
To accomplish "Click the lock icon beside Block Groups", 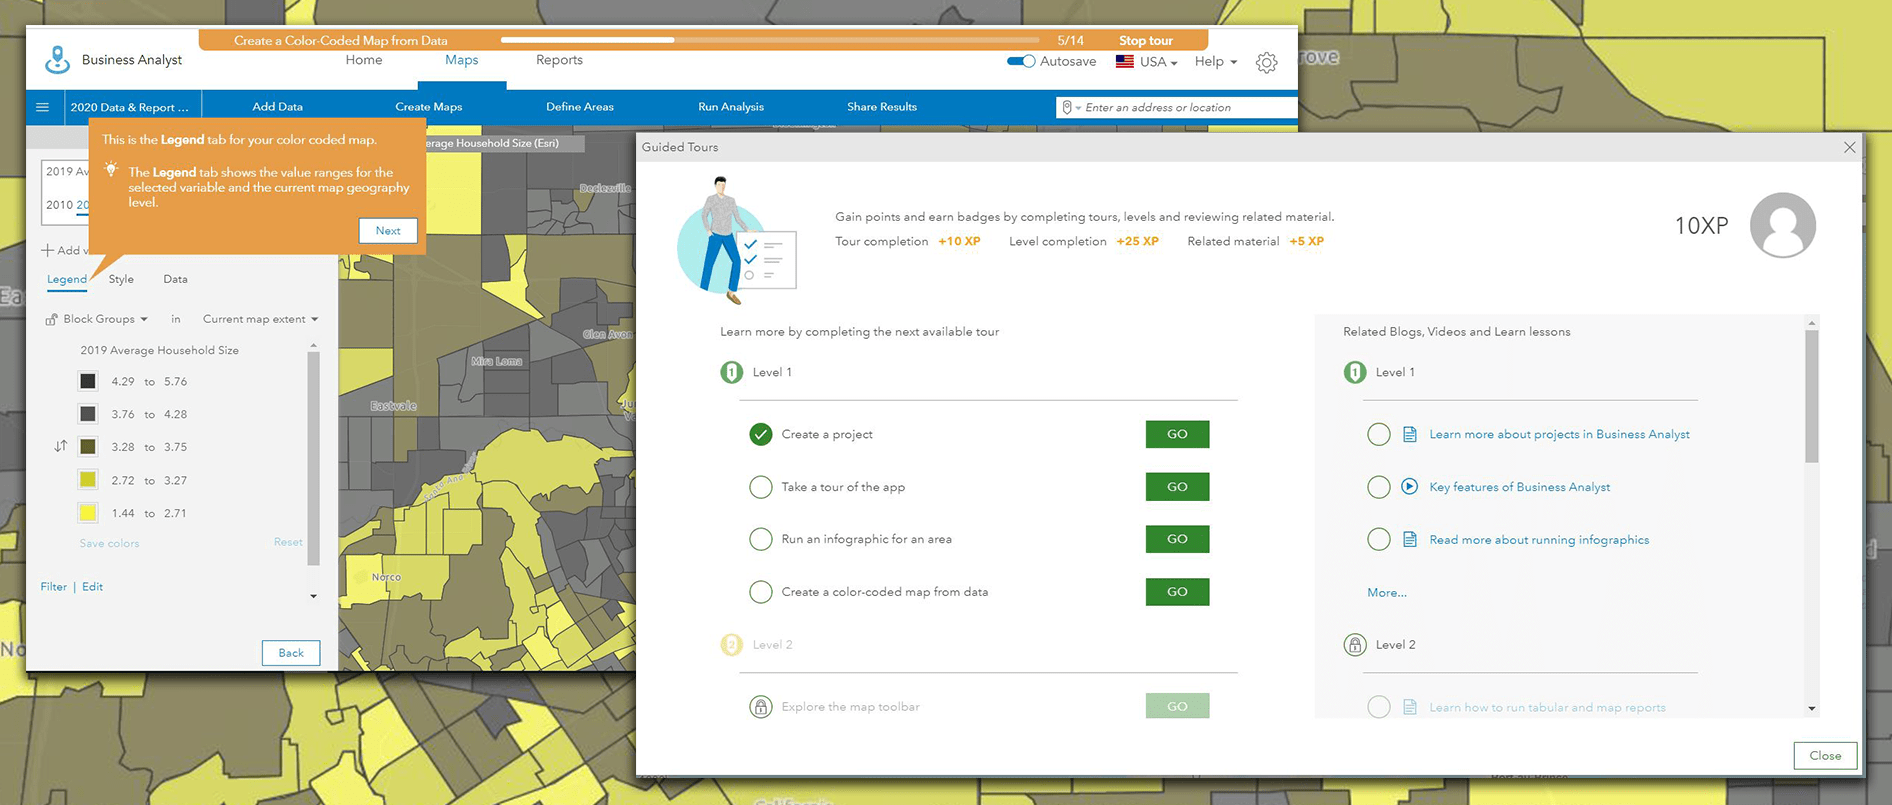I will (51, 319).
